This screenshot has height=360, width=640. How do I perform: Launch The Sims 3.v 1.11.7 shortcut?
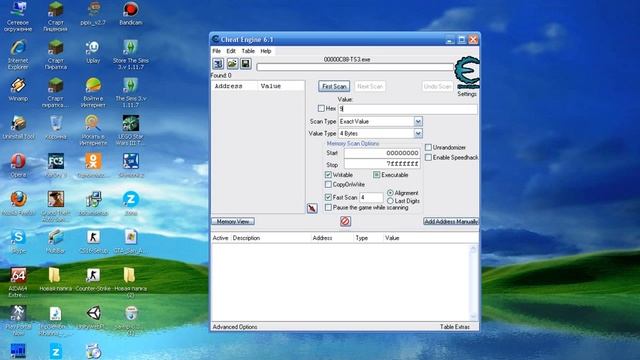click(x=131, y=93)
